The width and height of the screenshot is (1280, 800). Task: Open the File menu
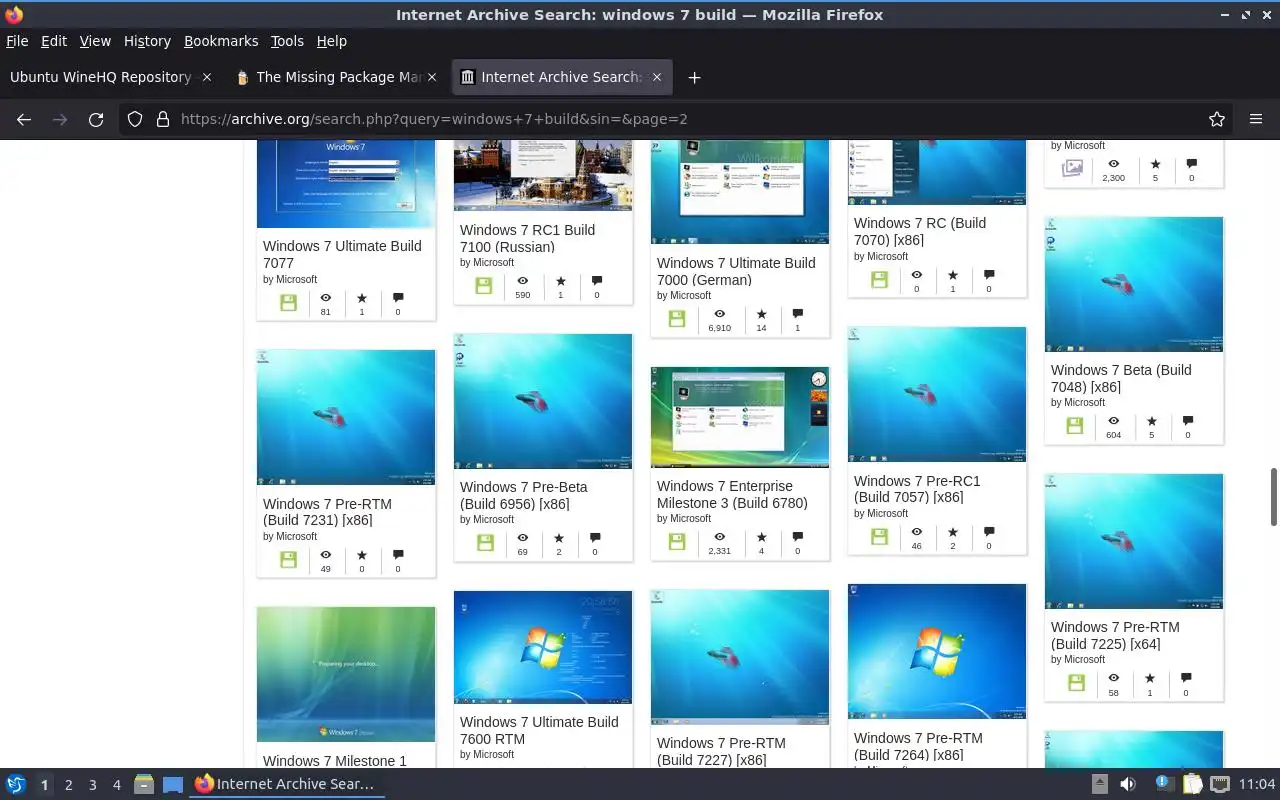coord(17,41)
